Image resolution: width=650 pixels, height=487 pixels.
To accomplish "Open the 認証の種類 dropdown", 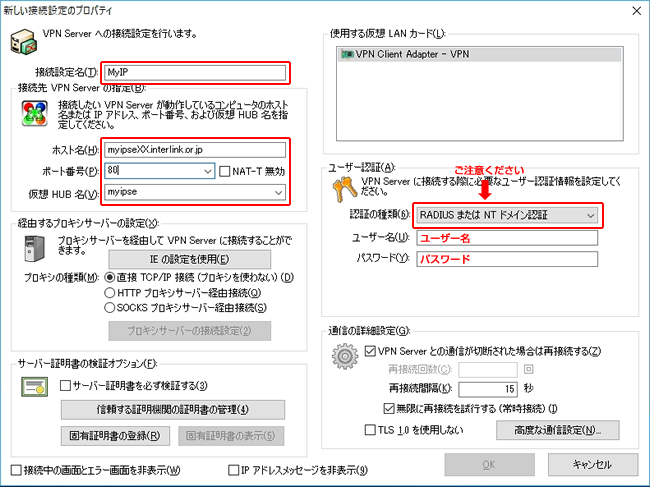I will click(x=590, y=215).
